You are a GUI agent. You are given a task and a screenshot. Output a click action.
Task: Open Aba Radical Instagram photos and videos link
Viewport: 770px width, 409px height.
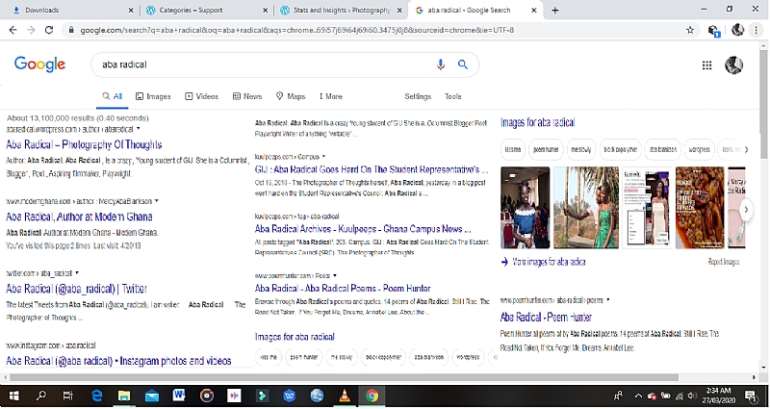[118, 361]
